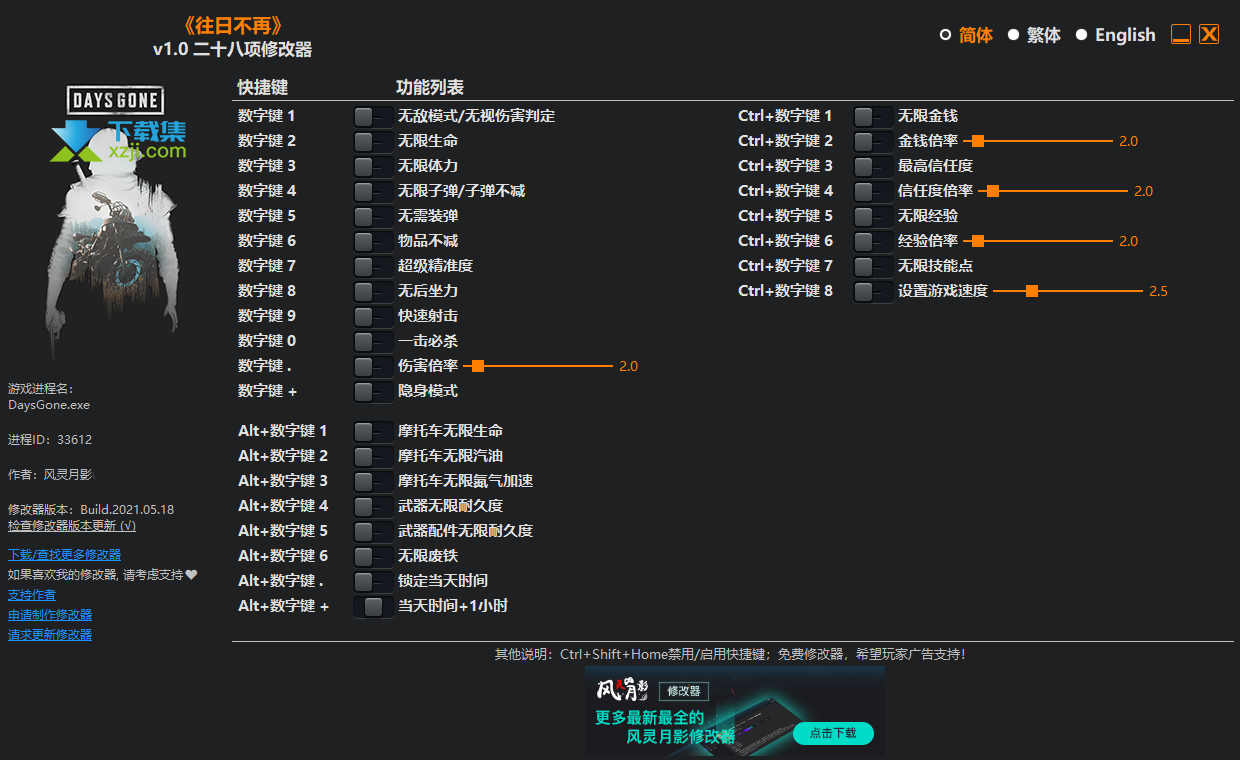1240x760 pixels.
Task: Select 繁体 language radio button
Action: pos(1013,35)
